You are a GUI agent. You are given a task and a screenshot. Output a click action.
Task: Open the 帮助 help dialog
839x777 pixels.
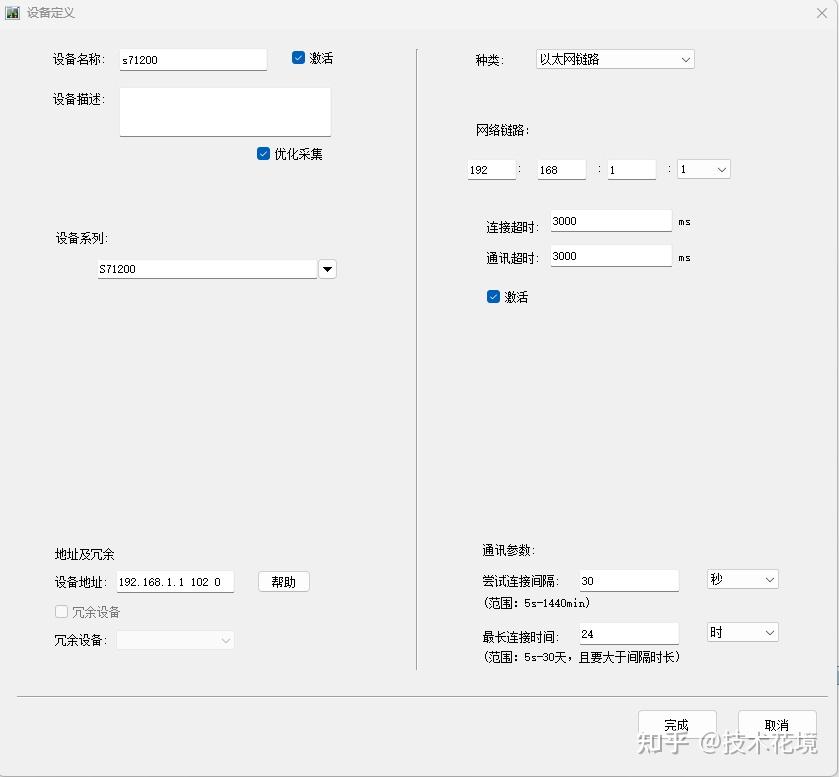(283, 581)
